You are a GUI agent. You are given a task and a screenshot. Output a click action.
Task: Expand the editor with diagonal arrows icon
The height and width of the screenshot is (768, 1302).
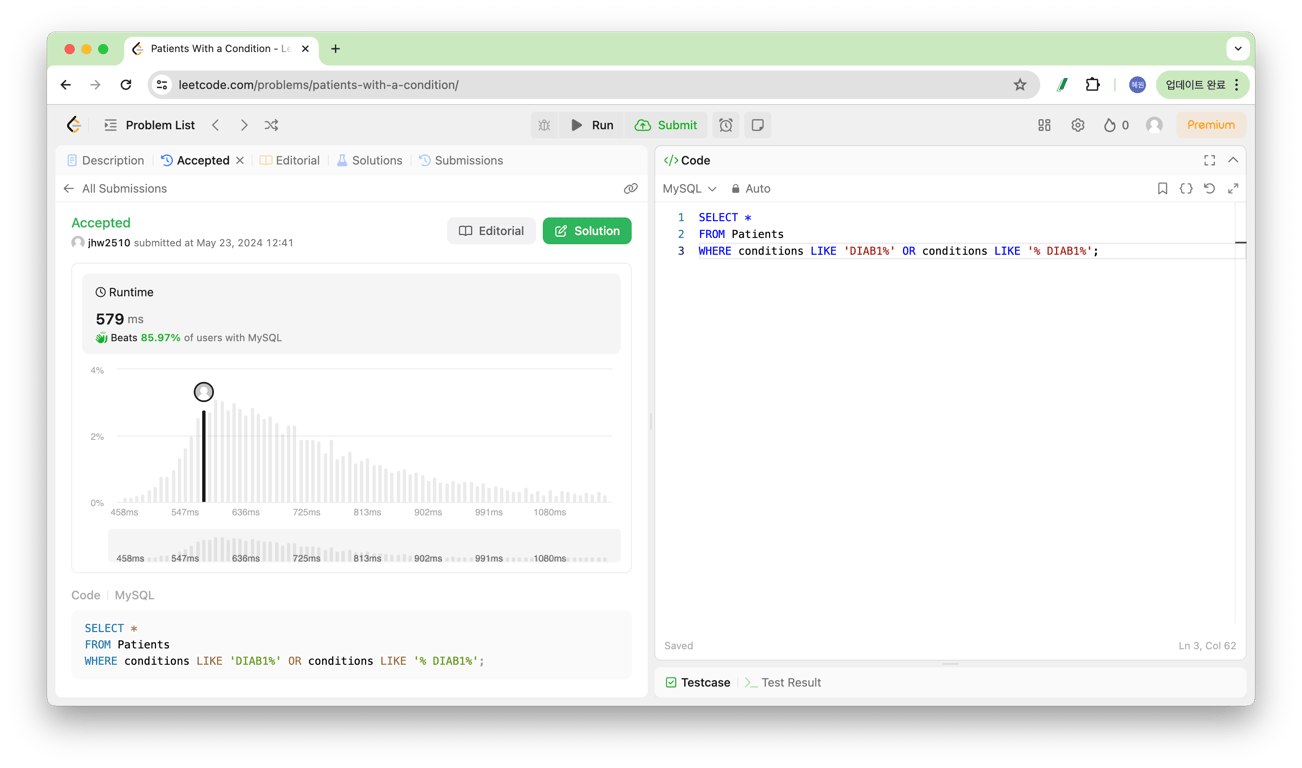1233,188
